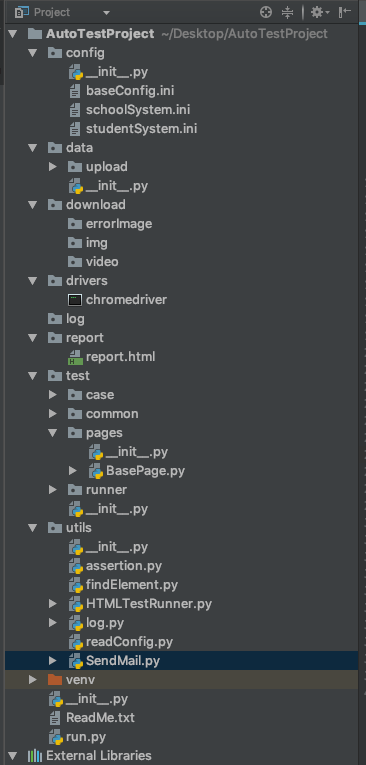Click the scroll-from-source target icon
Image resolution: width=366 pixels, height=765 pixels.
266,12
